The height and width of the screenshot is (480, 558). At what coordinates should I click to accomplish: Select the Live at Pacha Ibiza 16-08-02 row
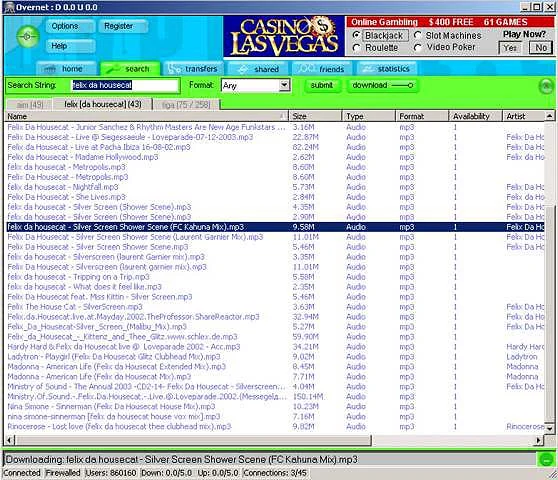(x=275, y=147)
